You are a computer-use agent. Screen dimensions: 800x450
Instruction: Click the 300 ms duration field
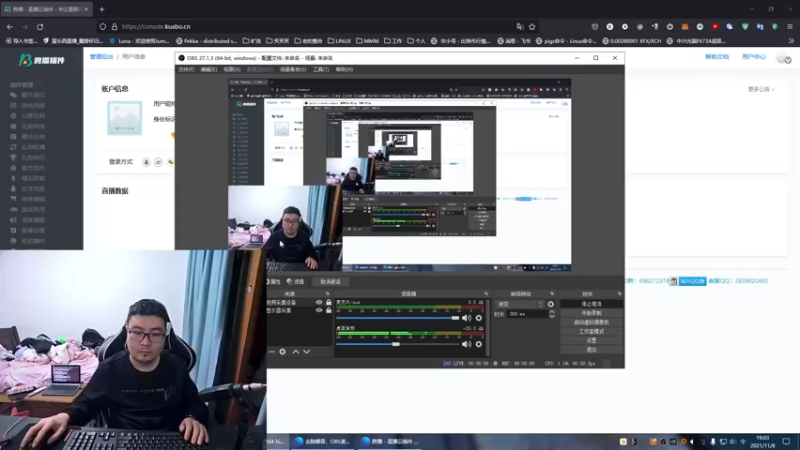tap(527, 314)
